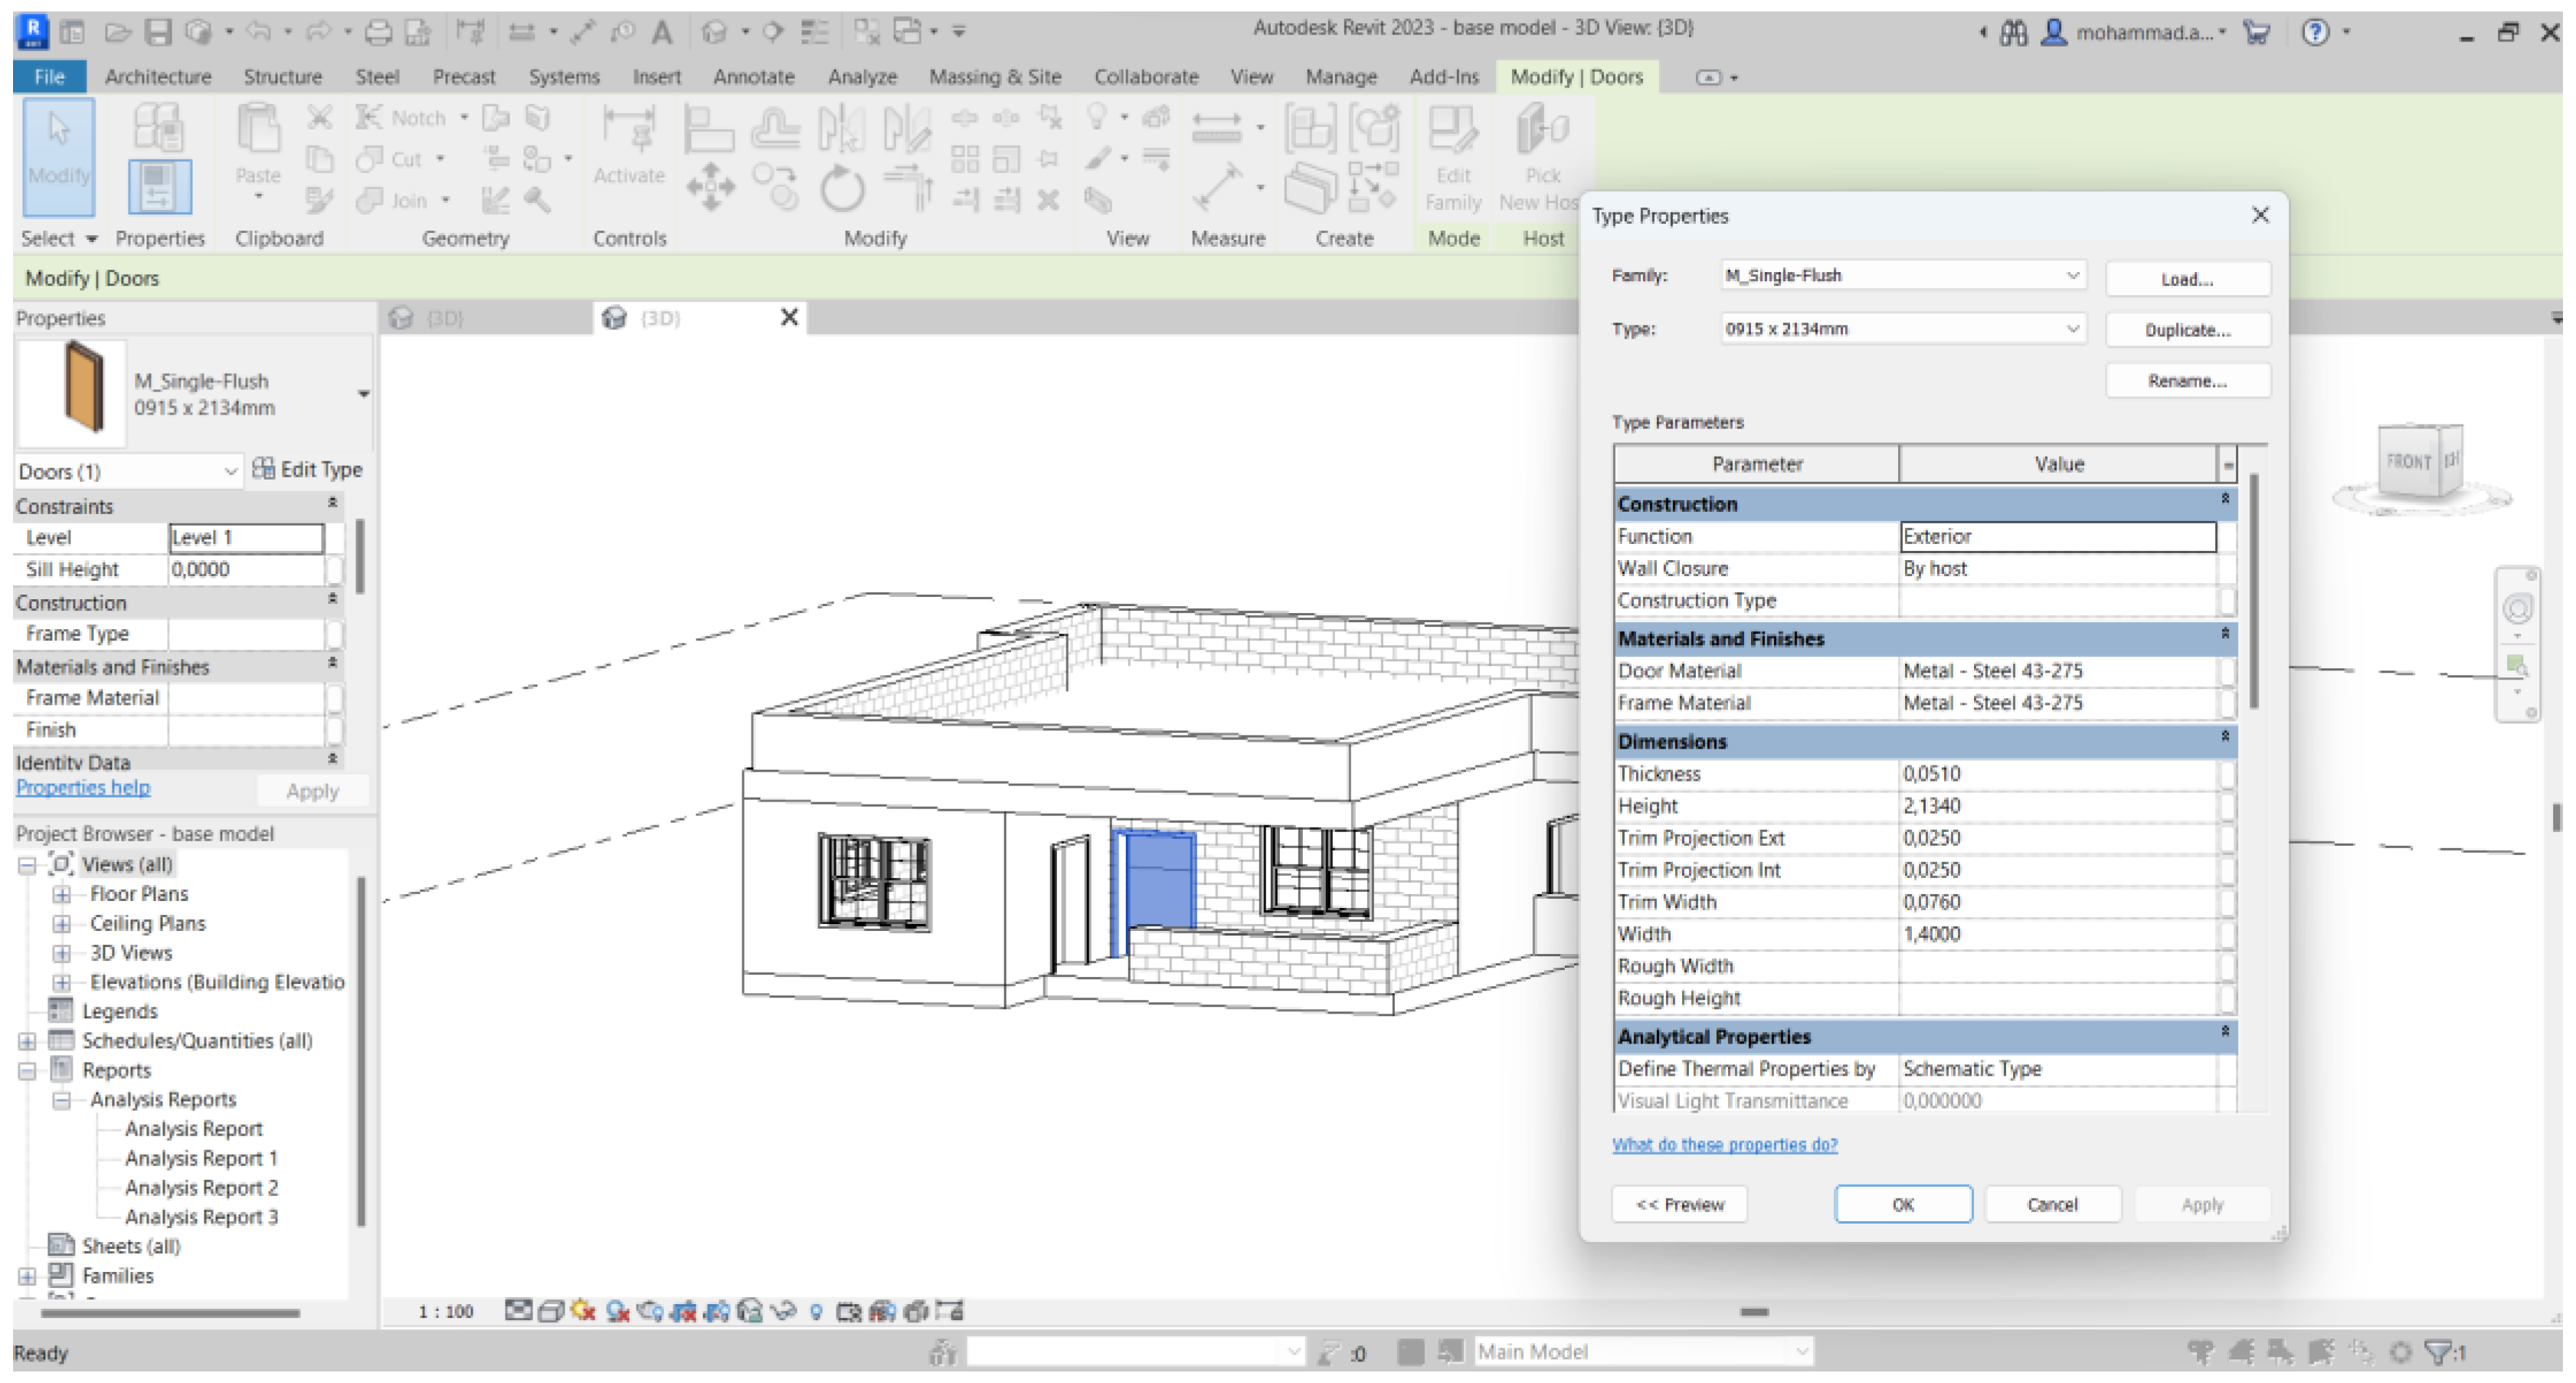Click the Paste clipboard icon

tap(257, 135)
